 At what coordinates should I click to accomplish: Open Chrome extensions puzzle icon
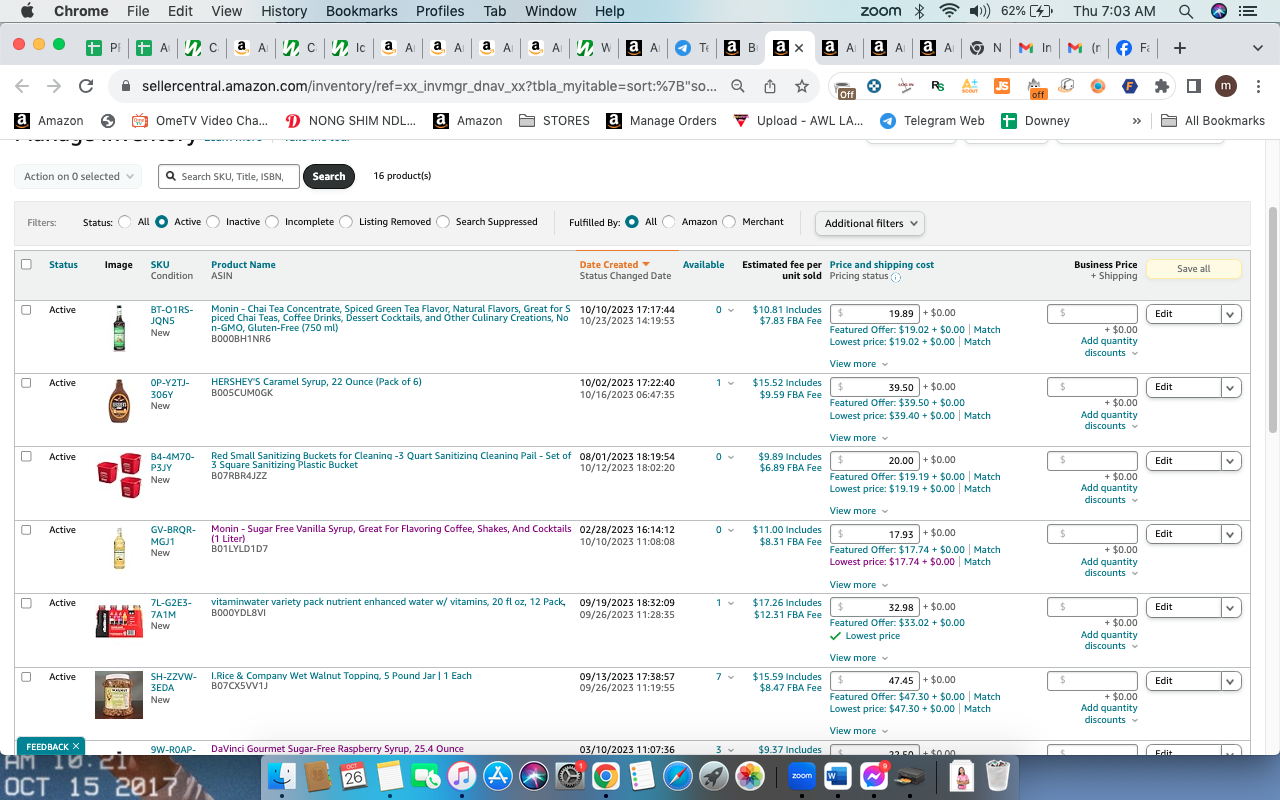point(1162,86)
